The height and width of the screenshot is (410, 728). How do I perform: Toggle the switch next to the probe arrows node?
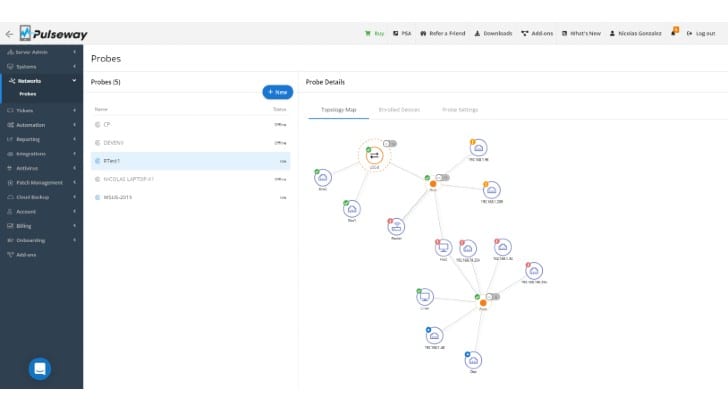390,144
